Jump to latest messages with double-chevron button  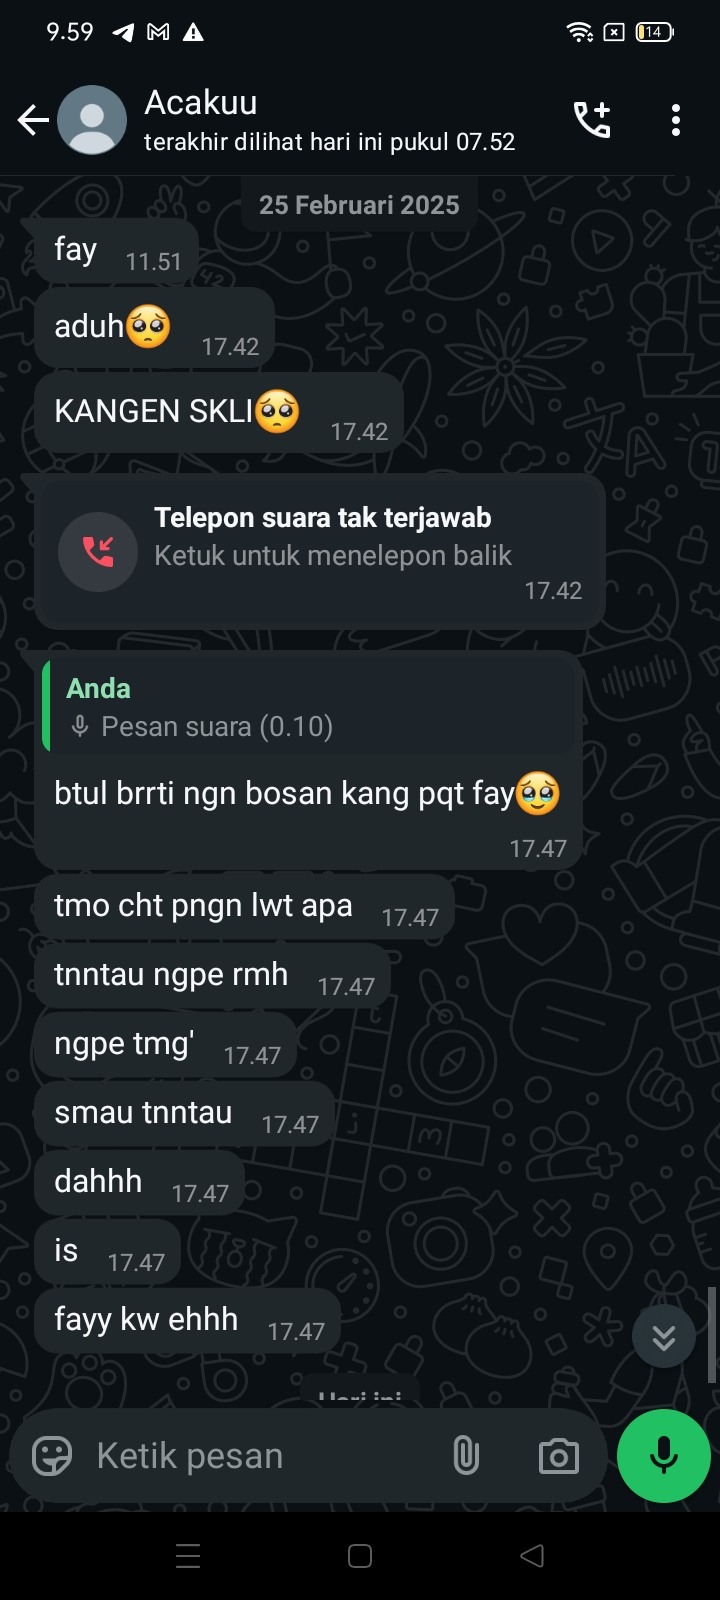coord(664,1337)
